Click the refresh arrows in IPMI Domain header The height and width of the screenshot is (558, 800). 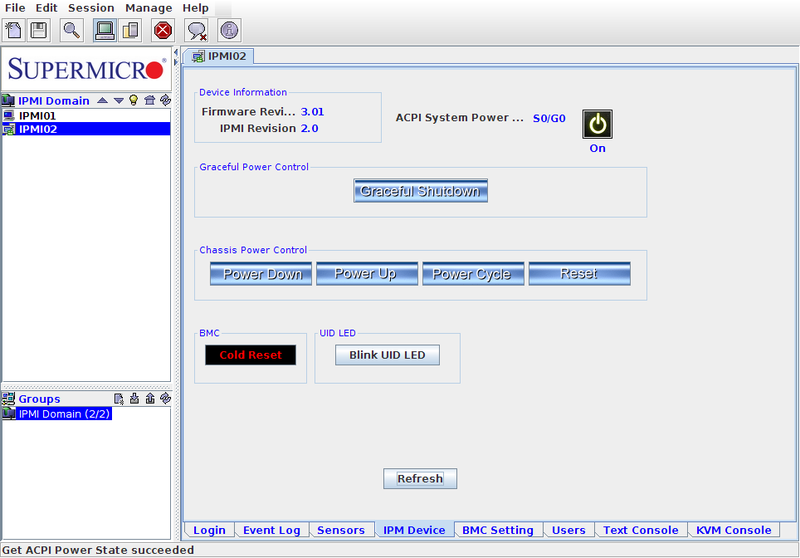(165, 100)
